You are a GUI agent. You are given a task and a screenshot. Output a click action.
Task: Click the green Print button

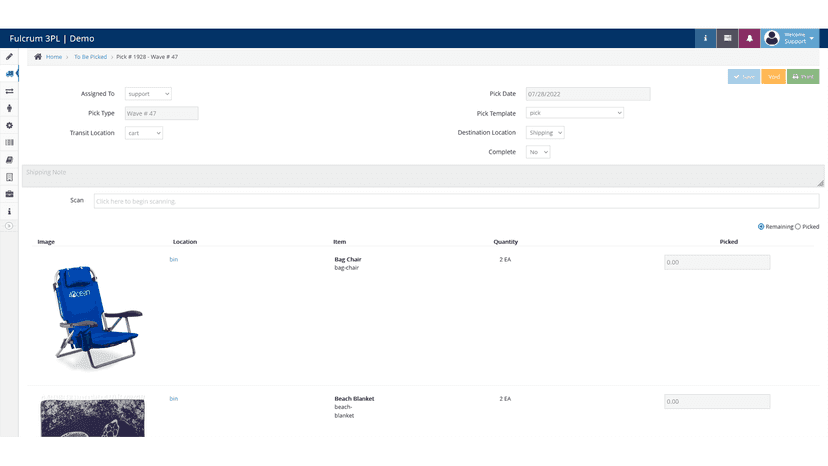[x=803, y=77]
